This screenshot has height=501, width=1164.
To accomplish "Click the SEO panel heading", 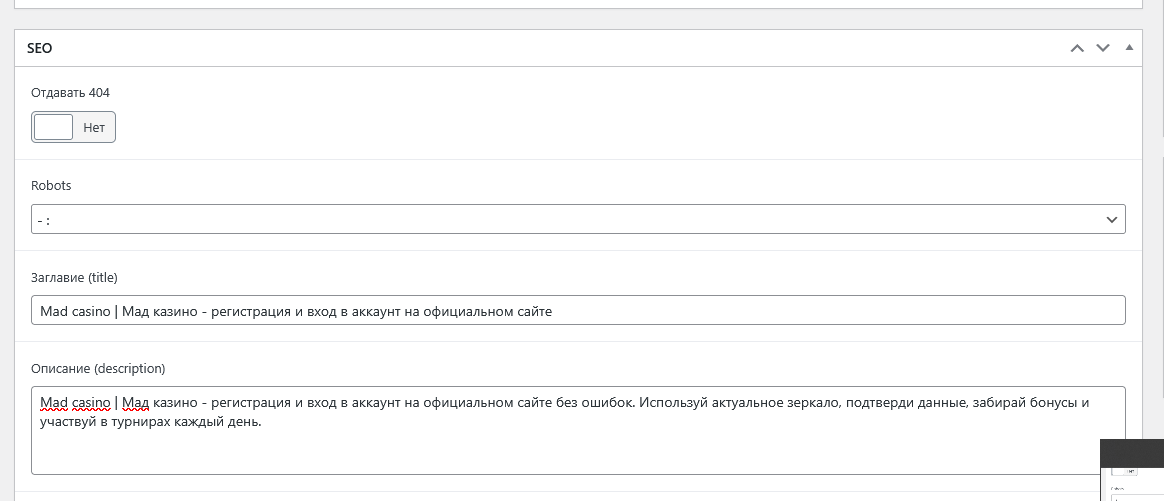I will (x=40, y=48).
